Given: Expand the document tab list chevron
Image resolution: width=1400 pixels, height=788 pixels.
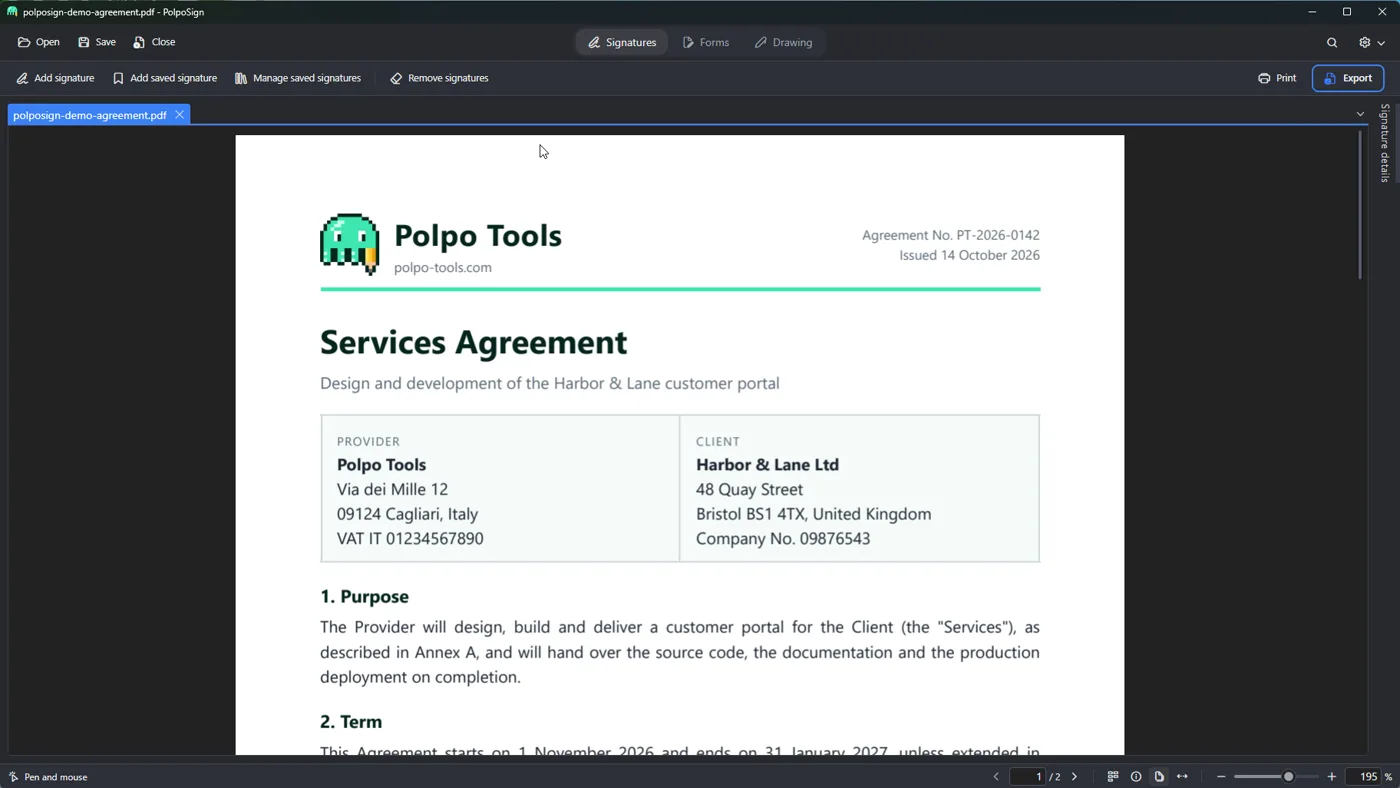Looking at the screenshot, I should pos(1360,114).
